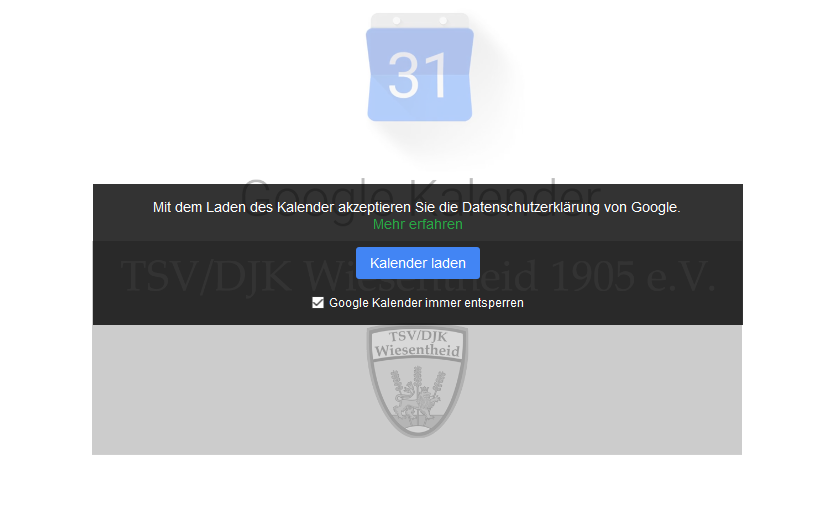The image size is (834, 510).
Task: Click the binder rings atop the calendar icon
Action: (x=419, y=20)
